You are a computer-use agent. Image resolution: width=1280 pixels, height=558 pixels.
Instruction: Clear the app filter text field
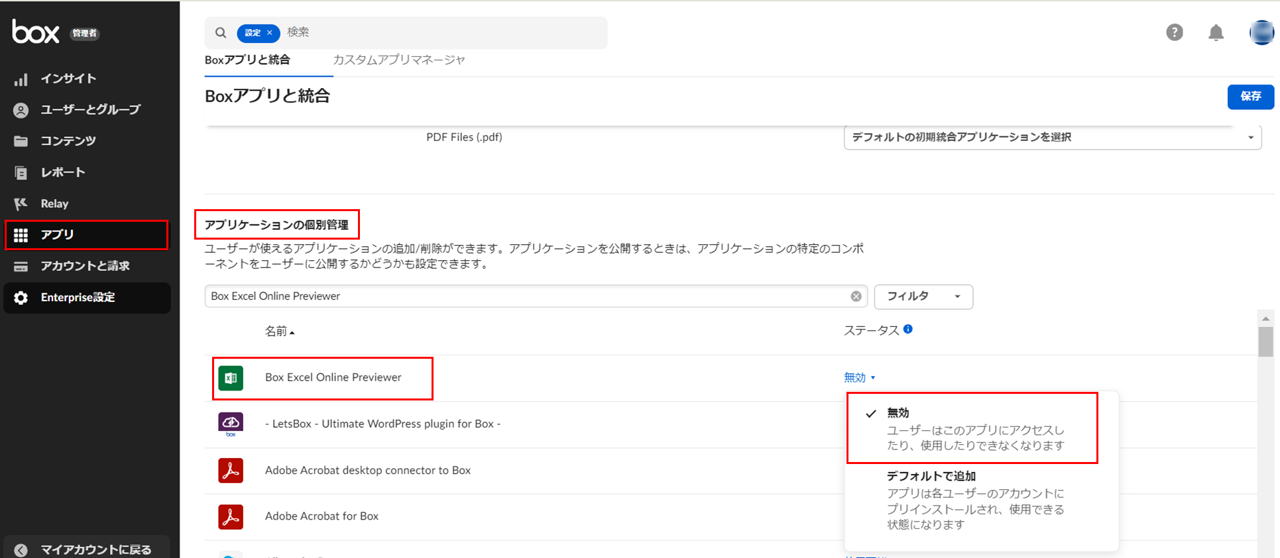(856, 296)
